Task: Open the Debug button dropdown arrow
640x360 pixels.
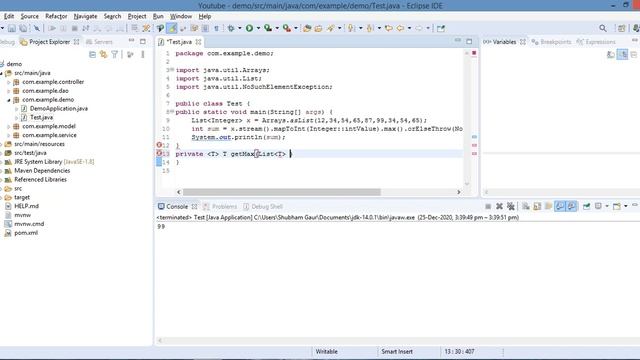Action: pos(240,28)
